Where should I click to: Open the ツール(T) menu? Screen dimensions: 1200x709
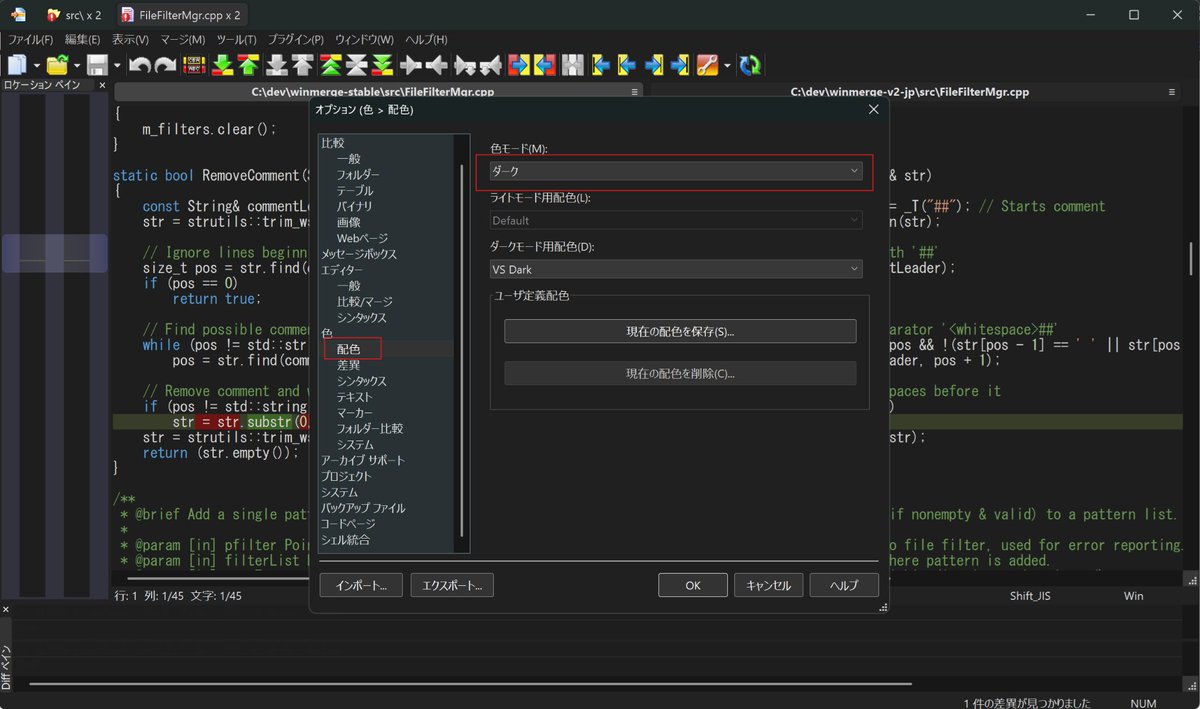point(236,39)
